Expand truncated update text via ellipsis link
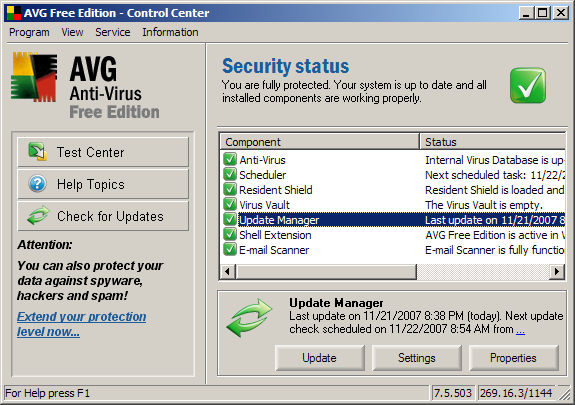The height and width of the screenshot is (405, 575). coord(520,330)
